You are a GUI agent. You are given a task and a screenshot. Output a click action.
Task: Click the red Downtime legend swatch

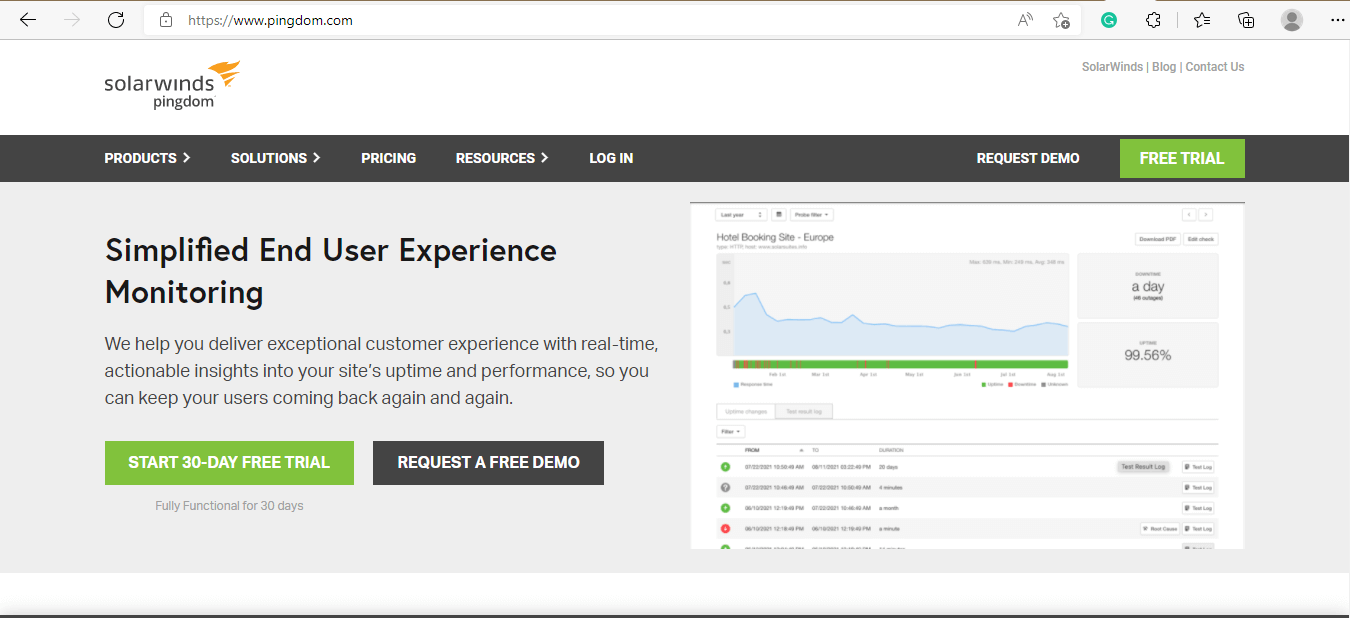click(1011, 384)
